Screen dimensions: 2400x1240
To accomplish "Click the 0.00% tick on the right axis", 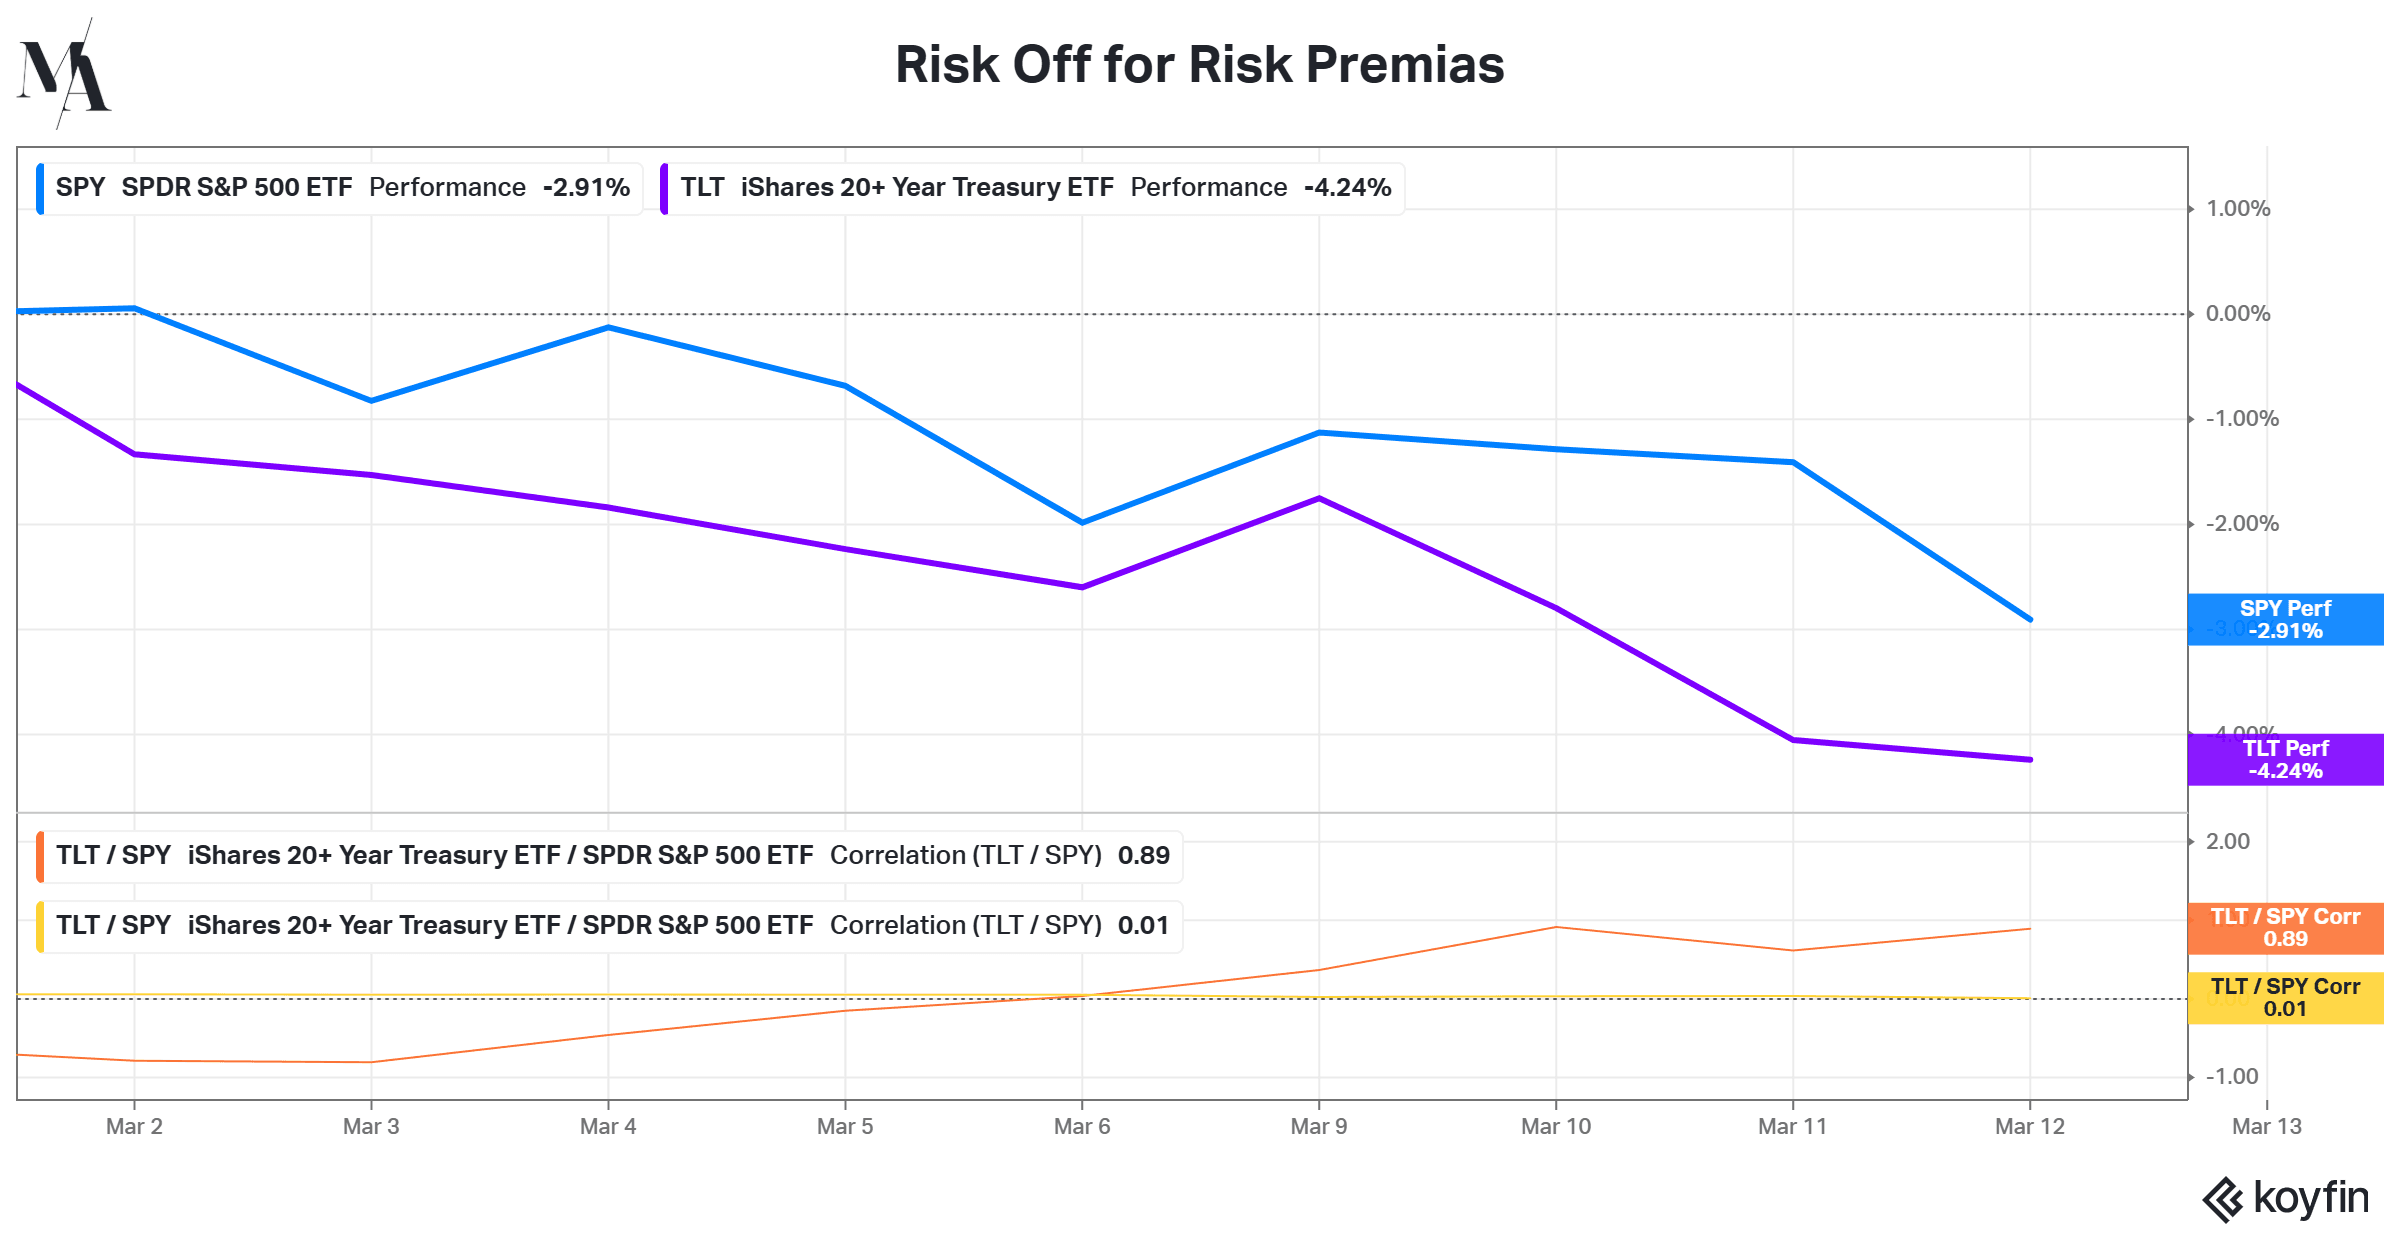I will (2238, 314).
